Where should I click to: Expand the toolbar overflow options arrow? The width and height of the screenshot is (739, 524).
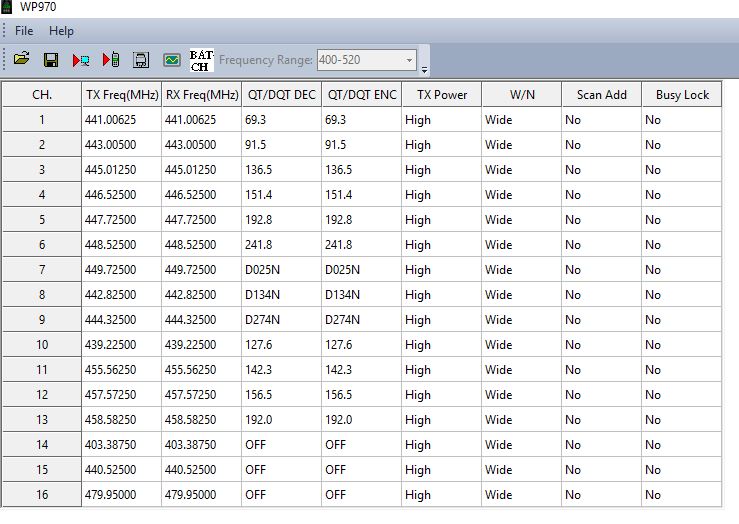click(x=424, y=70)
